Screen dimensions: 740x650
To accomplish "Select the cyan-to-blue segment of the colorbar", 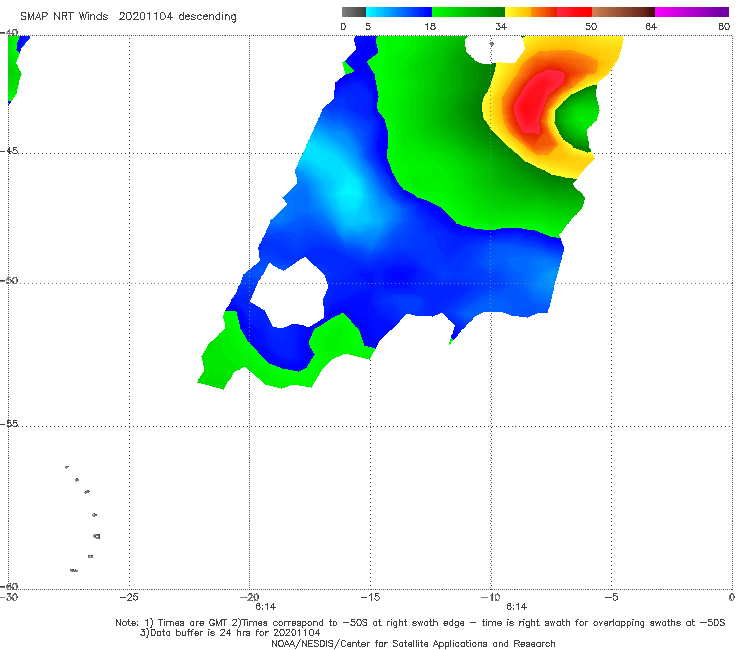I will 399,12.
